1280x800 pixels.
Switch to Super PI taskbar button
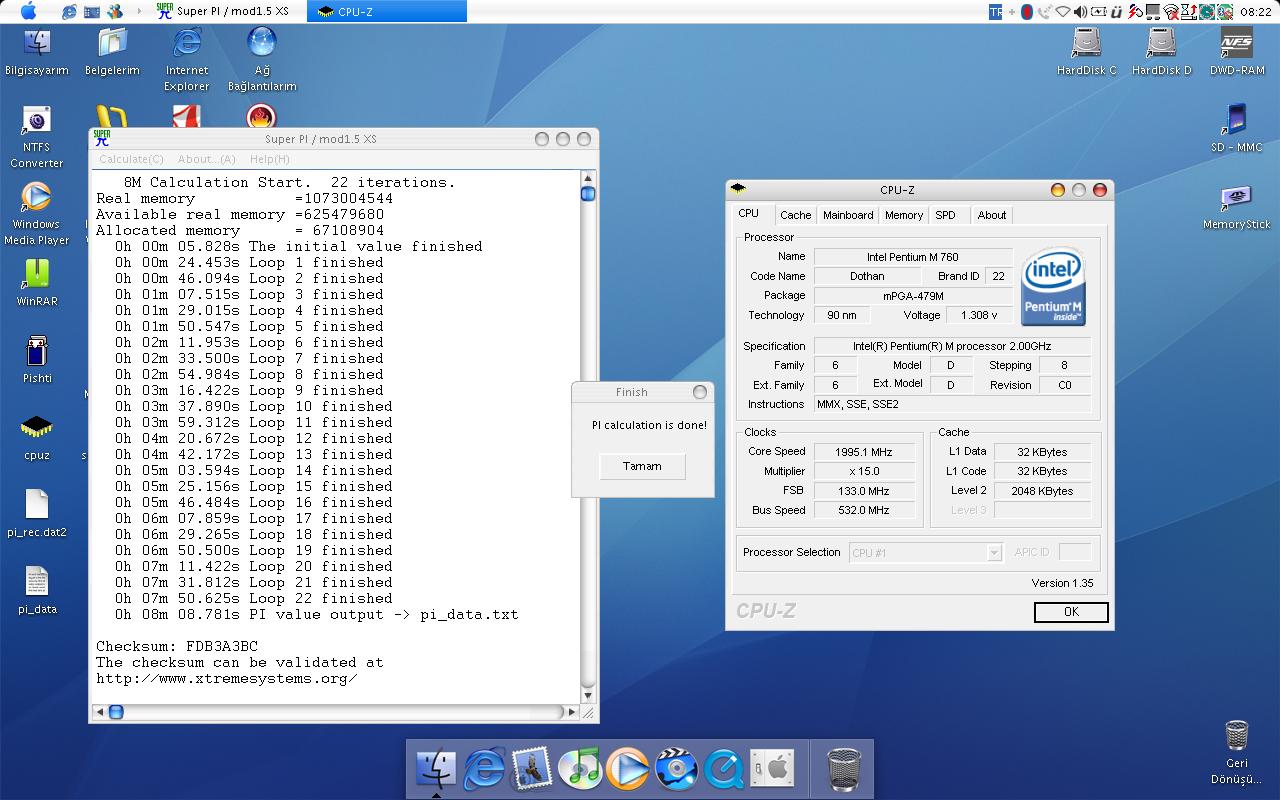pos(226,11)
